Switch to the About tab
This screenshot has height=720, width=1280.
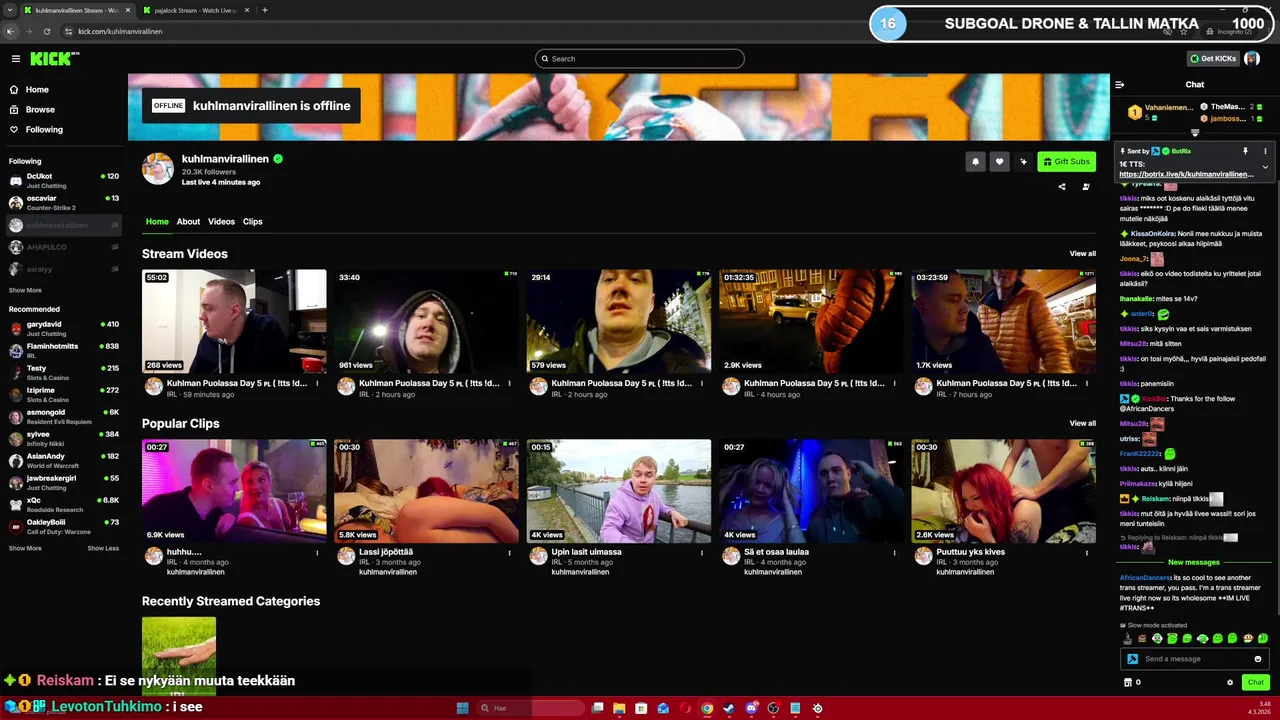(188, 222)
